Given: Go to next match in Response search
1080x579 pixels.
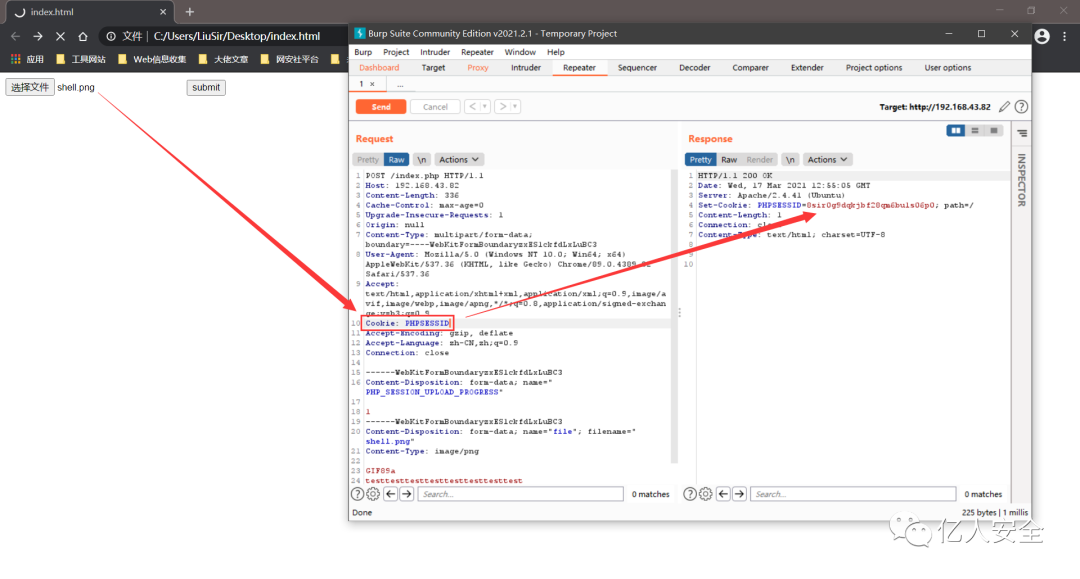Looking at the screenshot, I should pyautogui.click(x=739, y=494).
